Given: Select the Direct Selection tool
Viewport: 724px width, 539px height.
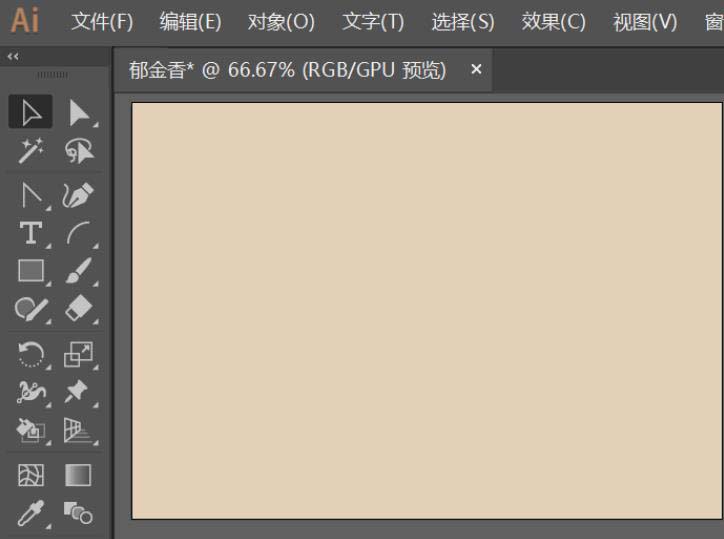Looking at the screenshot, I should [x=79, y=112].
